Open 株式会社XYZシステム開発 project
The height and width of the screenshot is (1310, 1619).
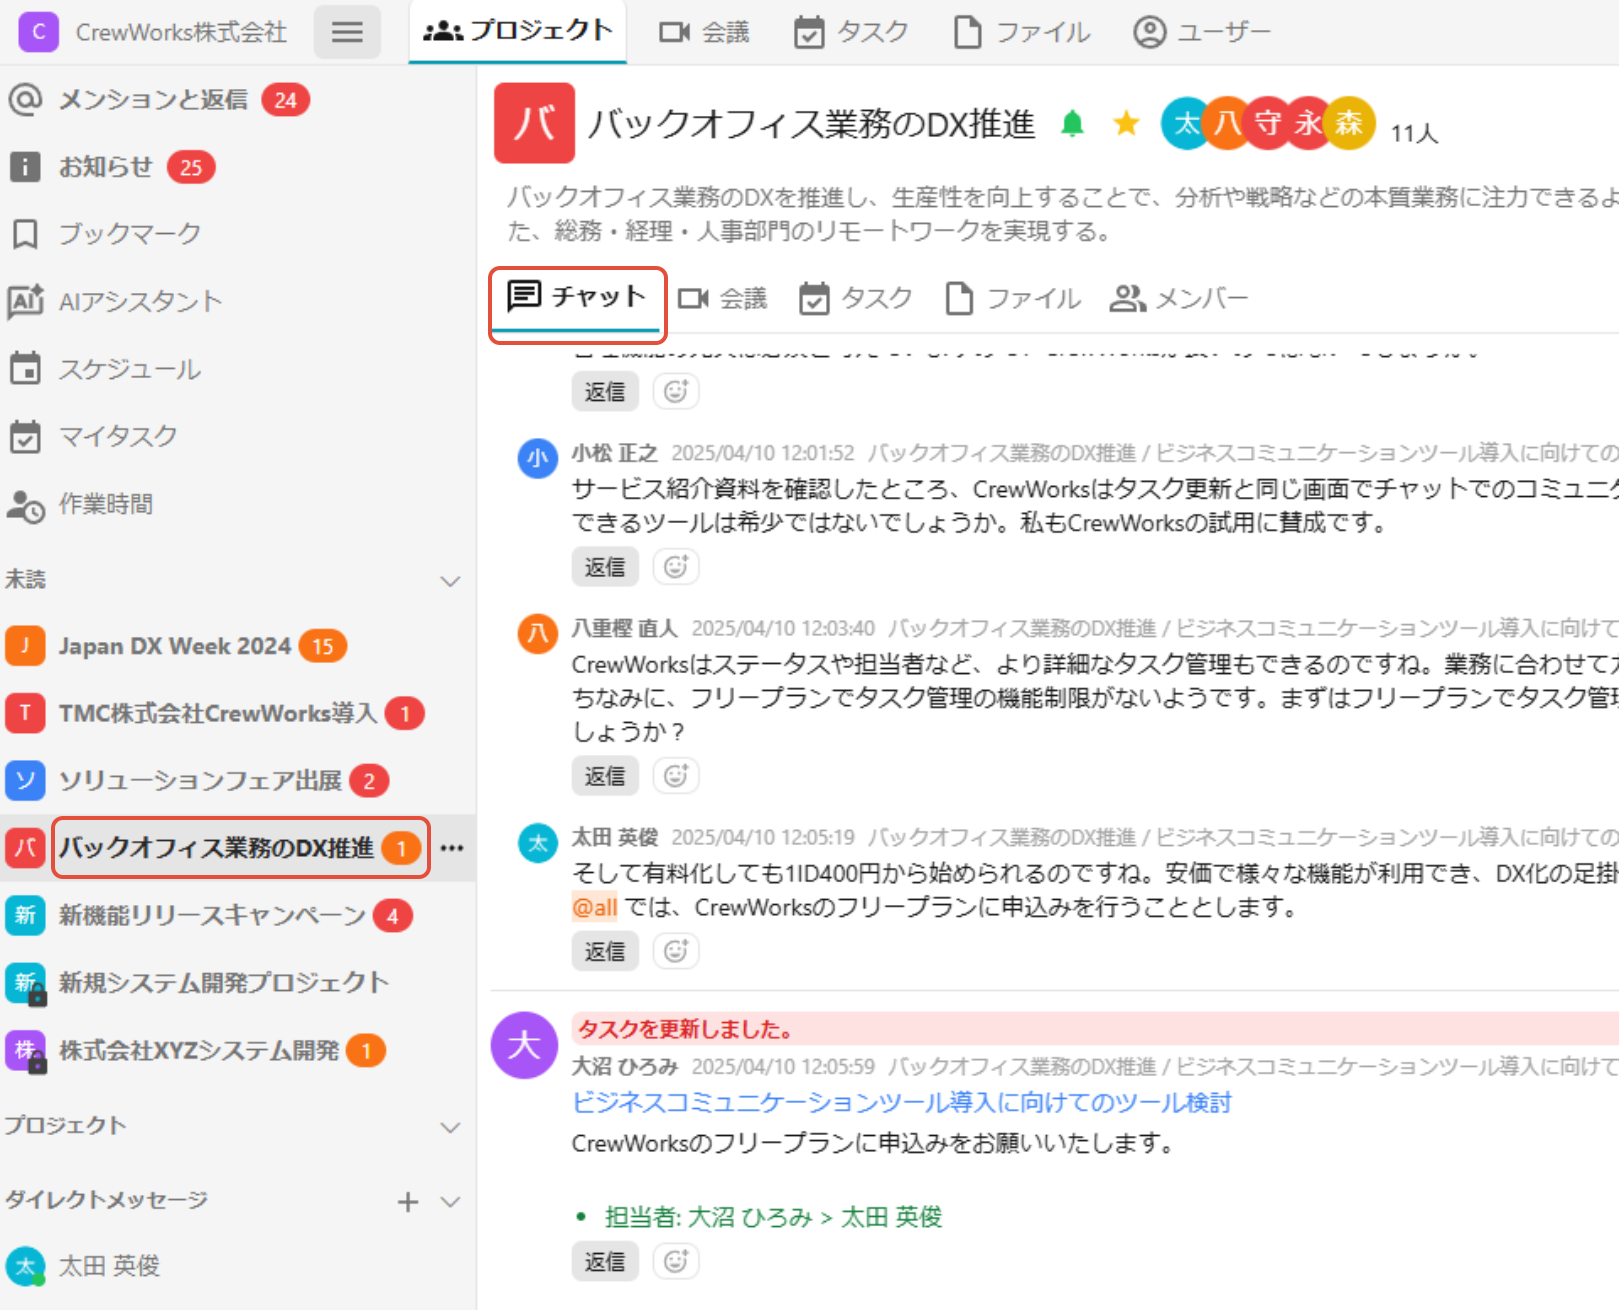pyautogui.click(x=199, y=1050)
